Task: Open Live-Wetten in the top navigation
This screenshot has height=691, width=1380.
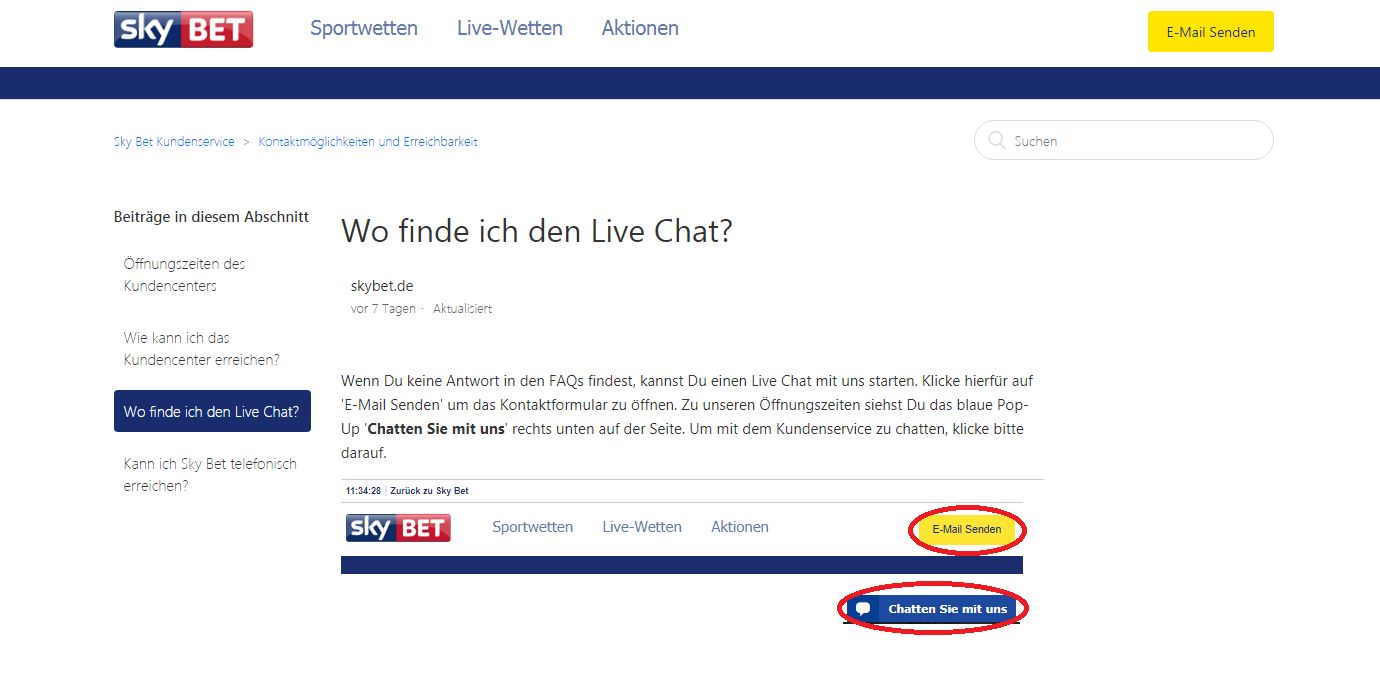Action: click(x=510, y=28)
